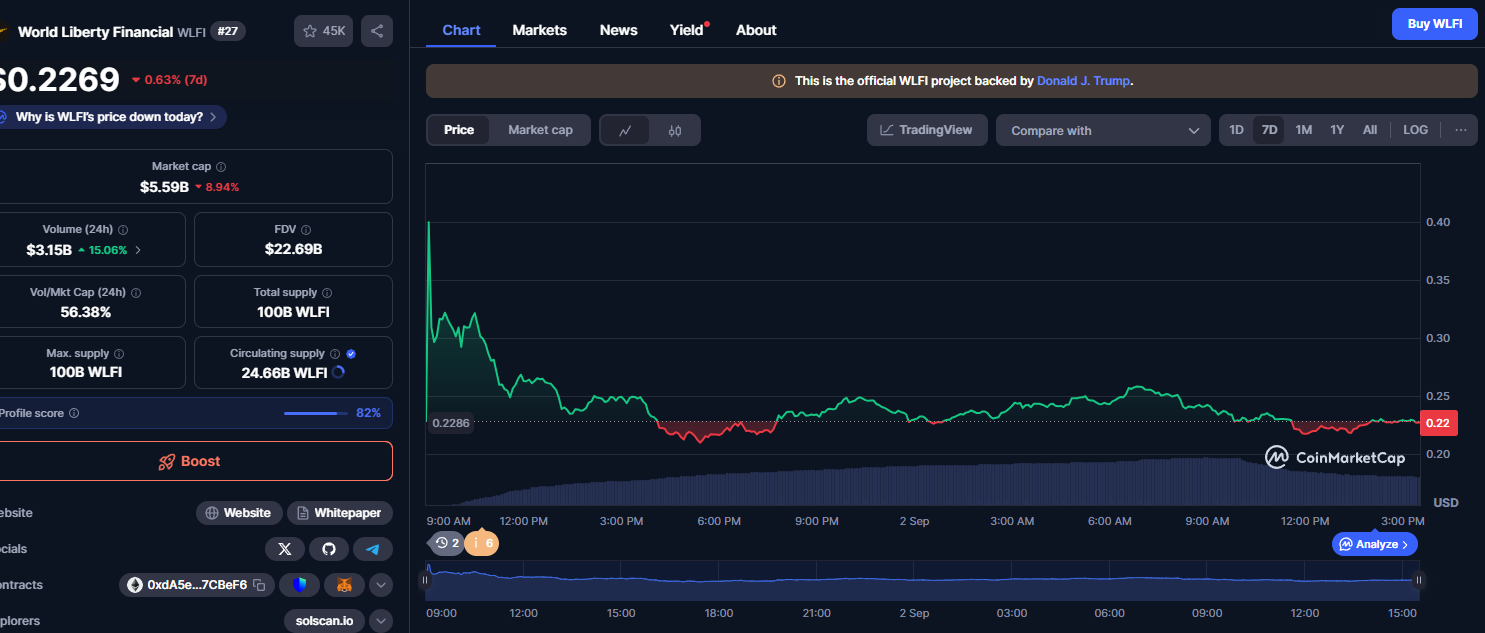Open chart history events marker 2
This screenshot has height=633, width=1485.
(448, 543)
